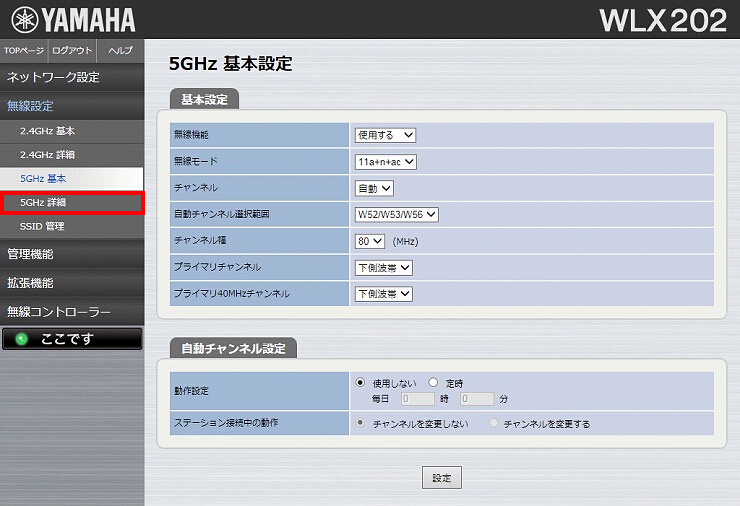The width and height of the screenshot is (740, 506).
Task: Open the プライマリチャンネル dropdown
Action: coord(384,268)
